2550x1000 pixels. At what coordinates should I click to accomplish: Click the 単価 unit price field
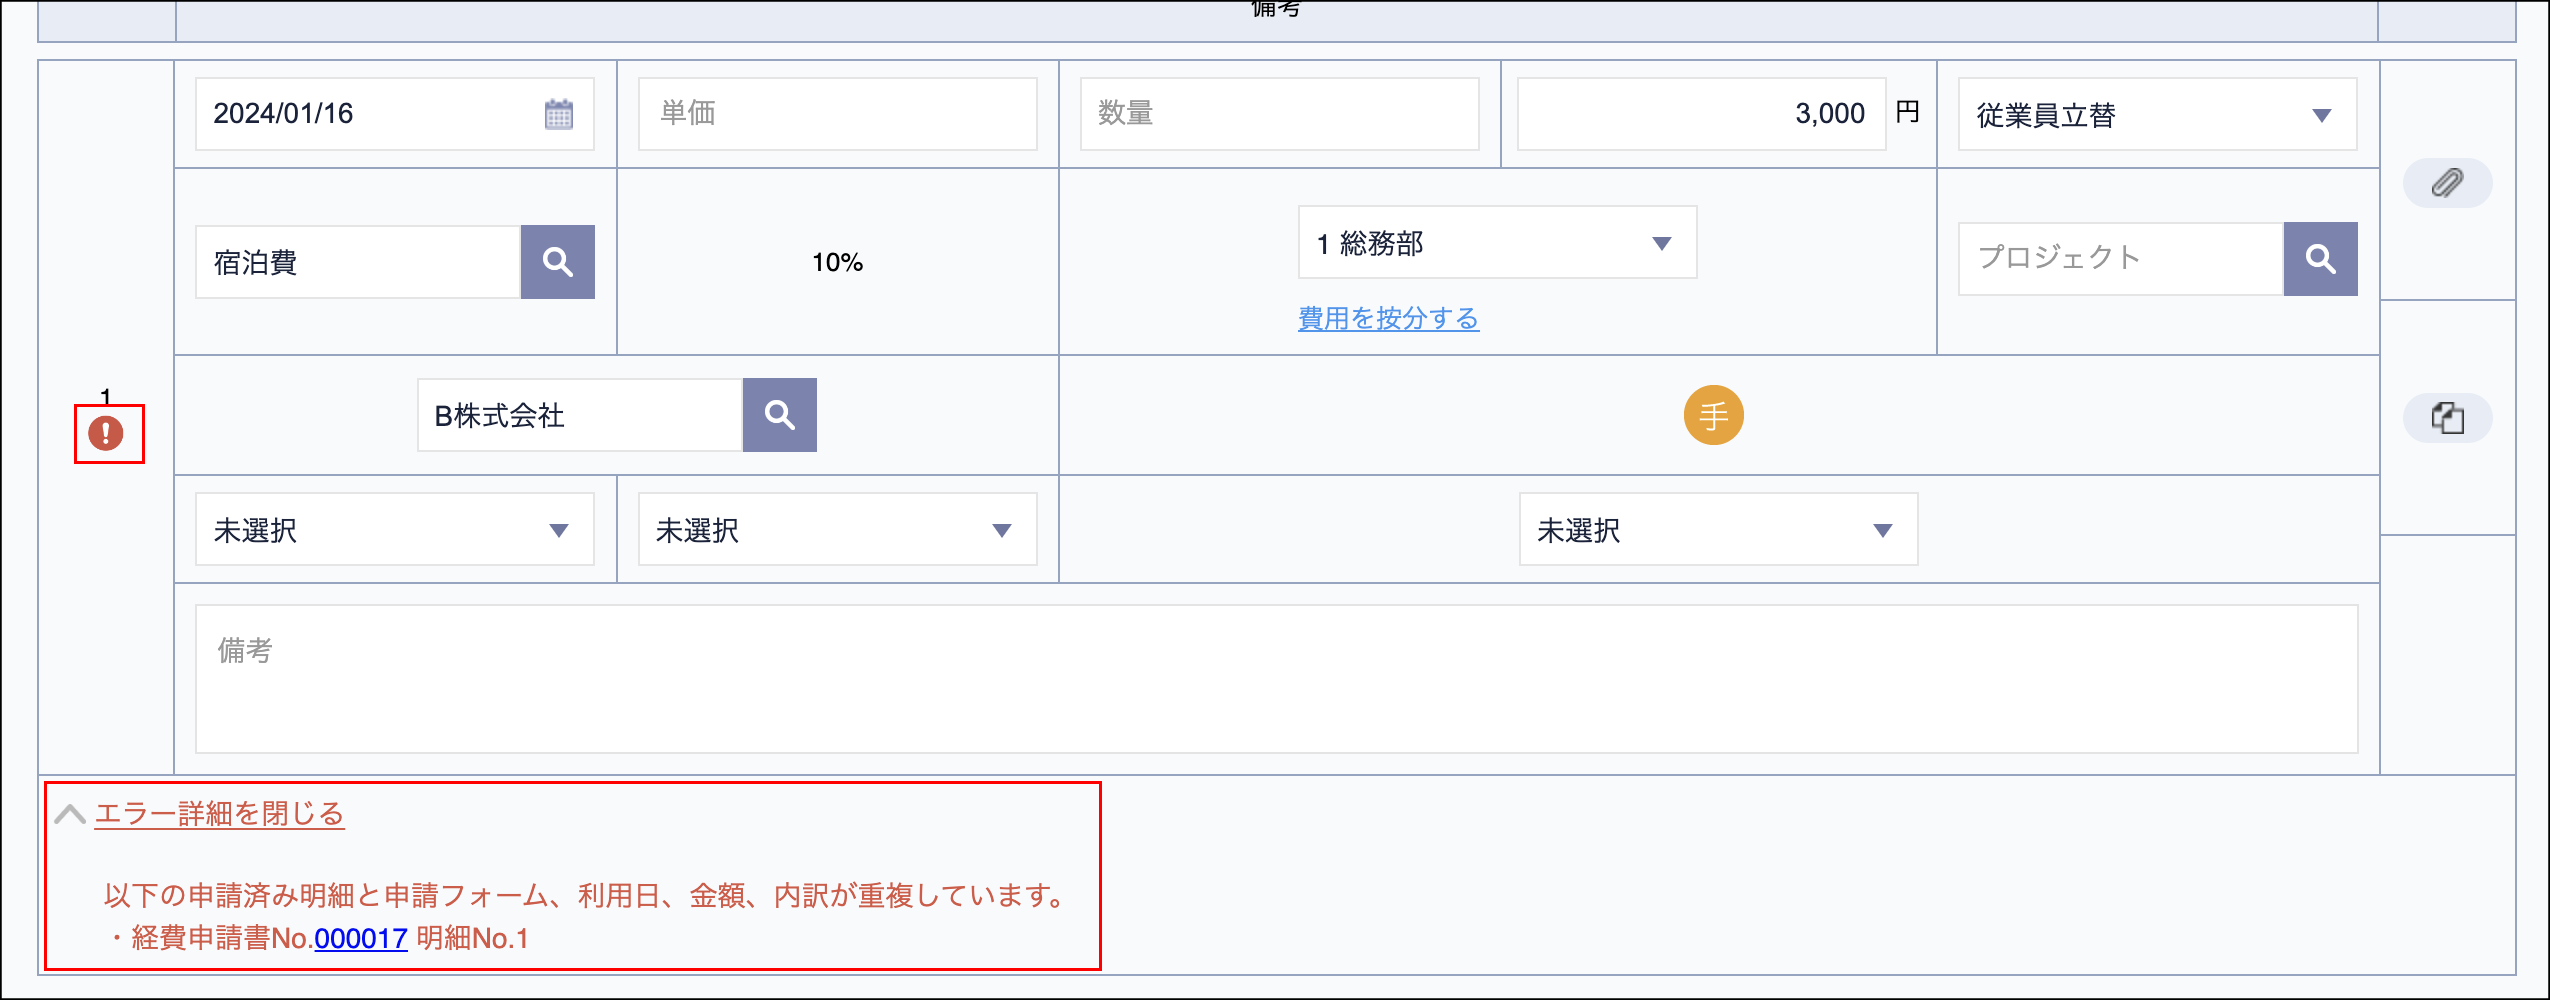[837, 114]
